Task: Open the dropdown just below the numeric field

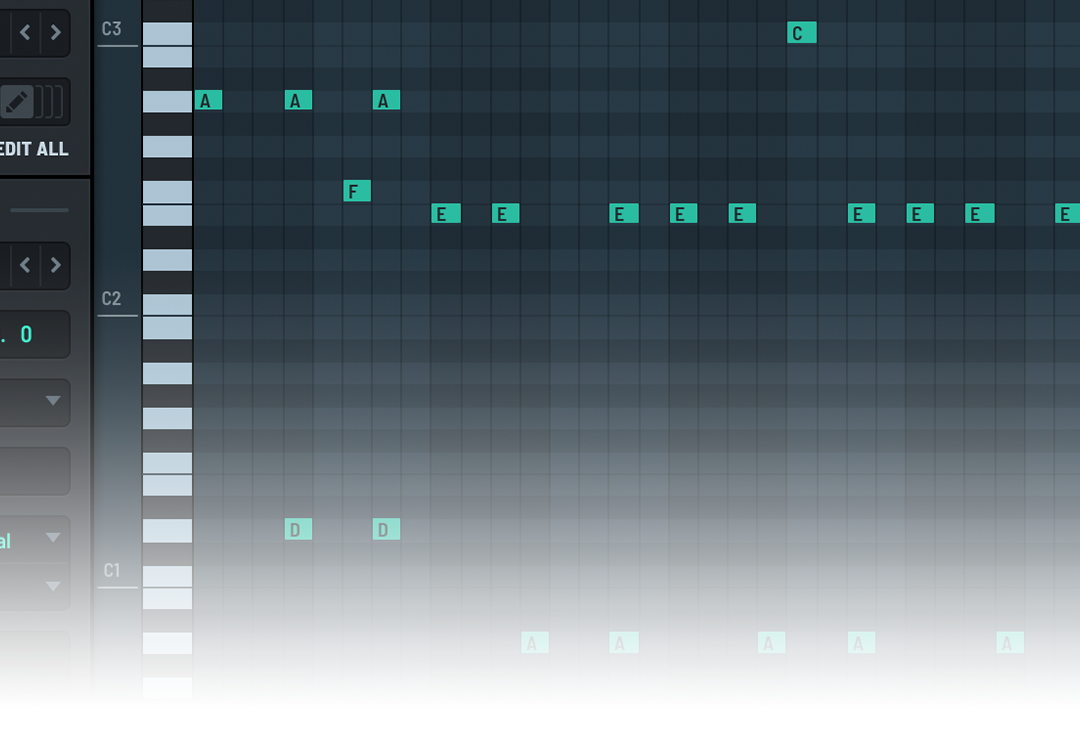Action: [35, 401]
